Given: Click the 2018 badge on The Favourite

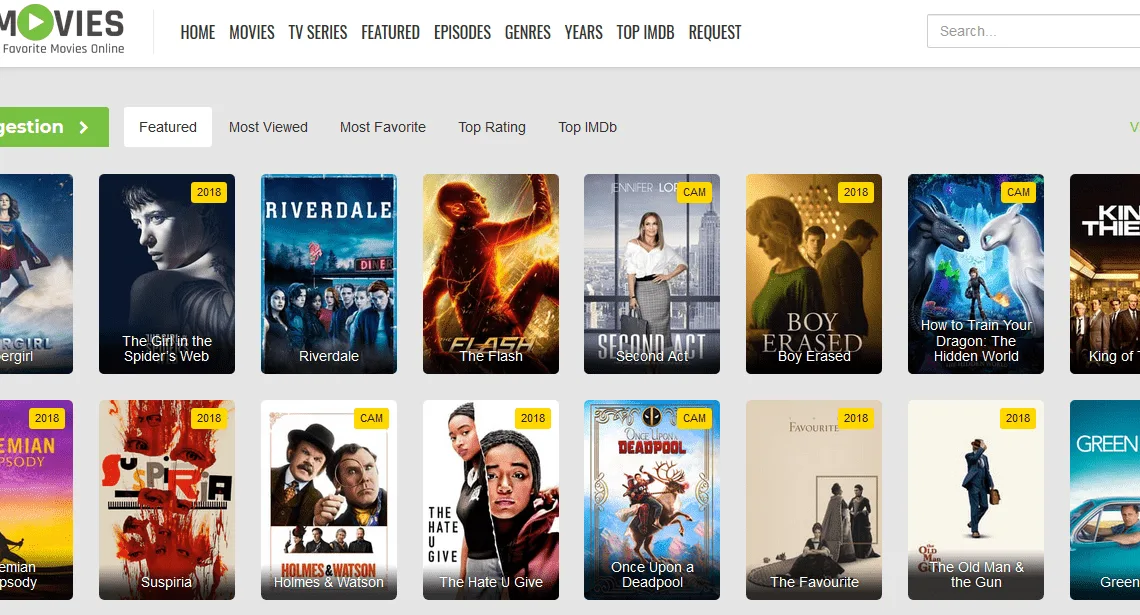Looking at the screenshot, I should [x=856, y=418].
